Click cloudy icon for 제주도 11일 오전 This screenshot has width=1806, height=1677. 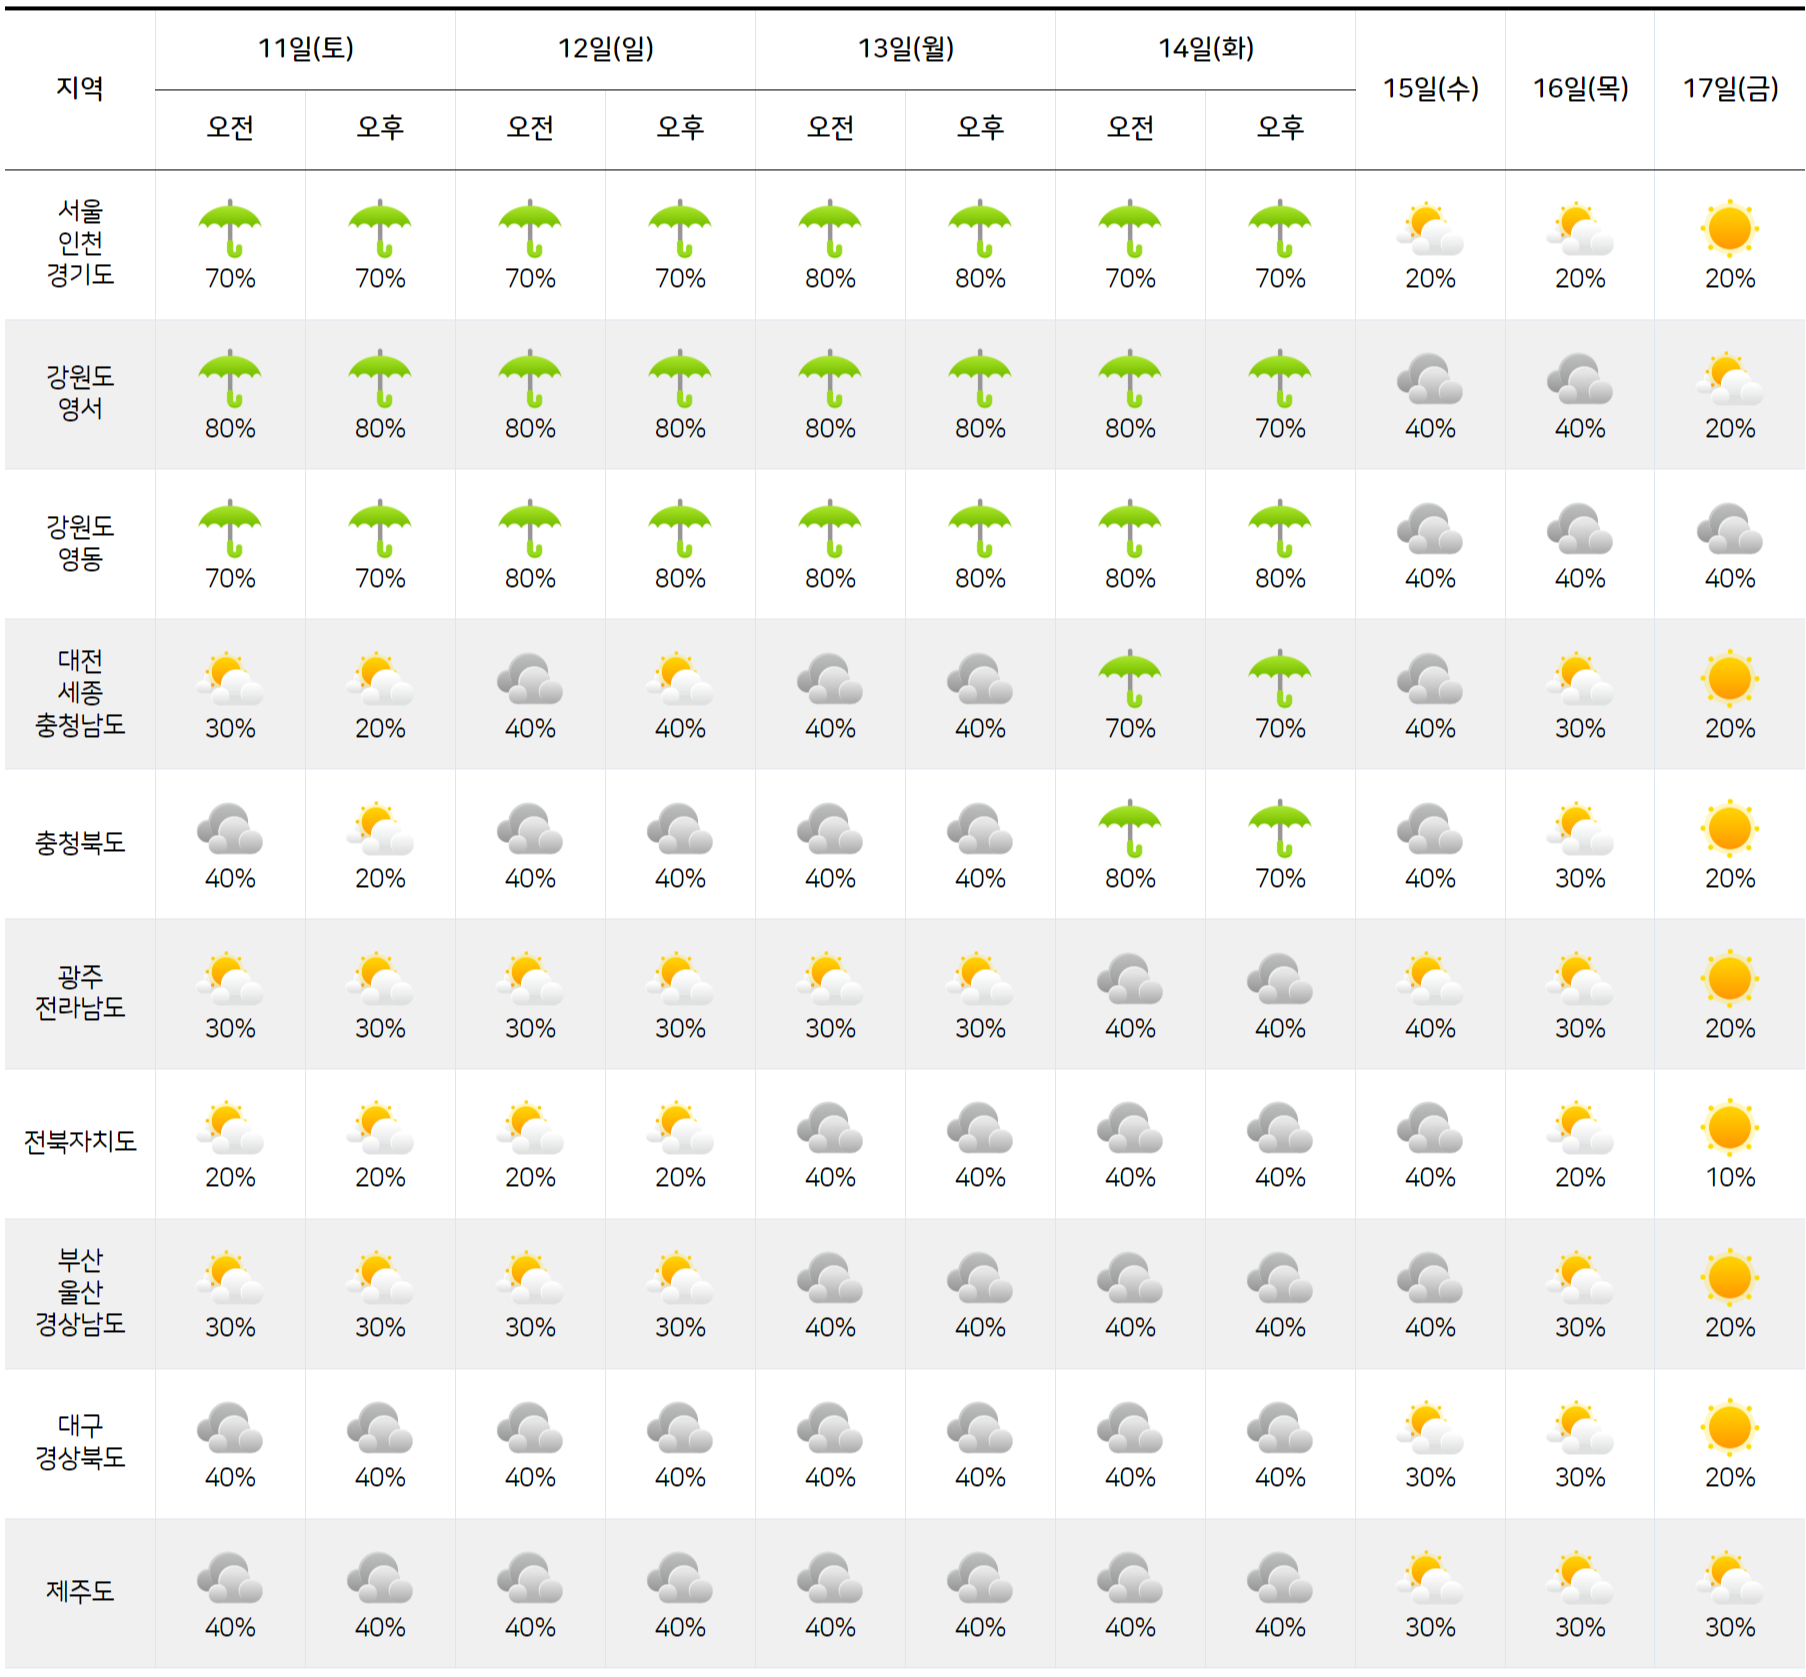tap(230, 1578)
